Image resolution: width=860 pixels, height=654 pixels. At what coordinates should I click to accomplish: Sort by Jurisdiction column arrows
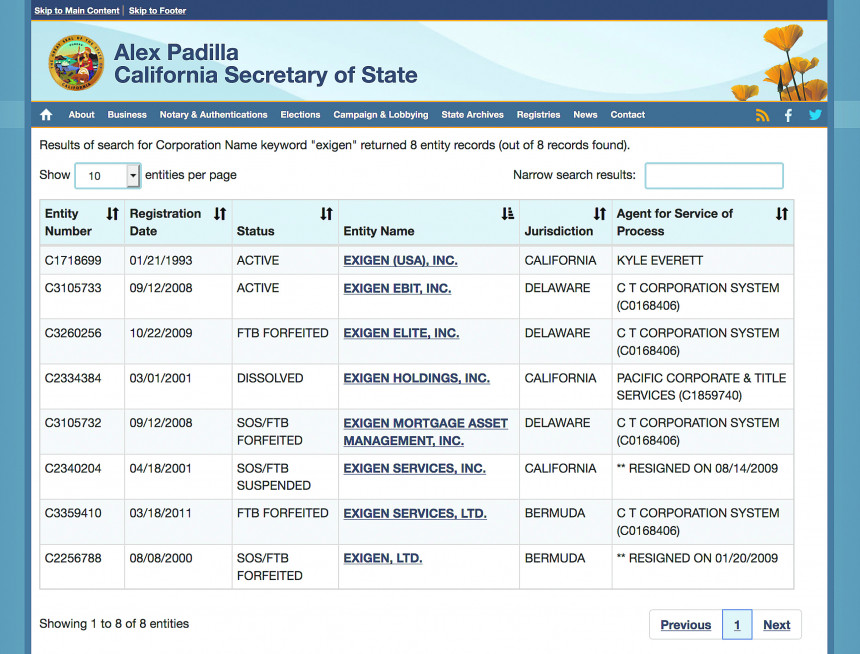pos(599,214)
